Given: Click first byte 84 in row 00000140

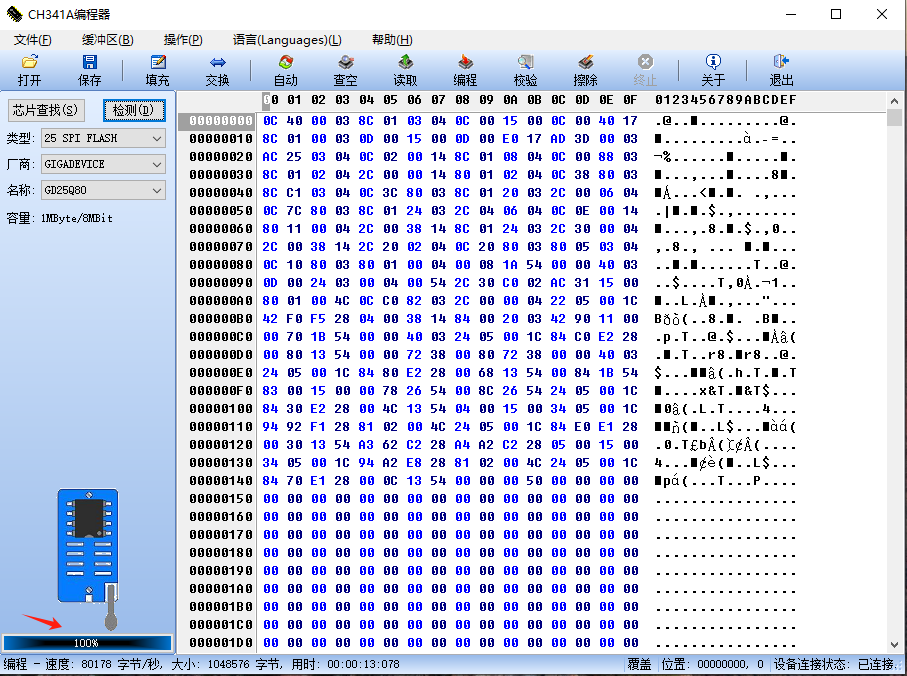Looking at the screenshot, I should click(x=270, y=481).
